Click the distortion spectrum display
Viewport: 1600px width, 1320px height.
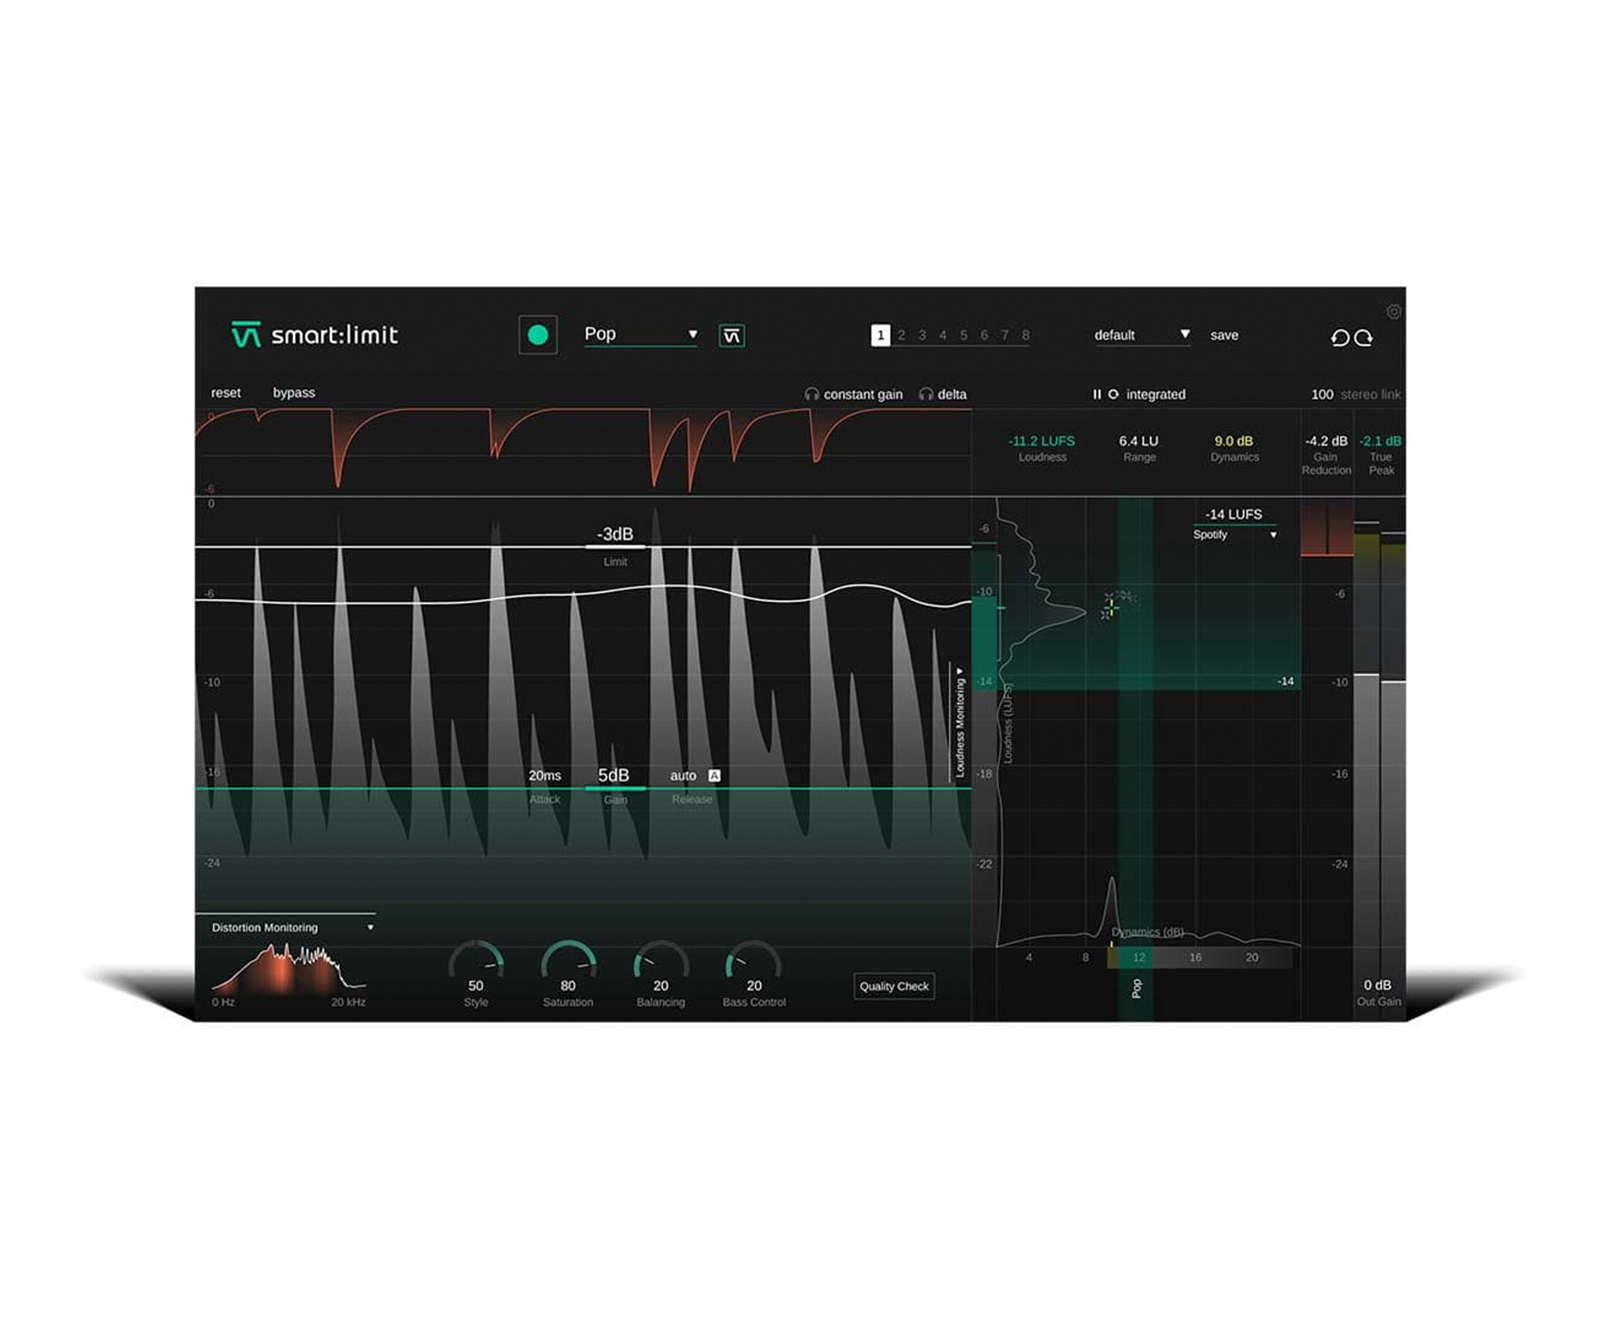[x=289, y=967]
